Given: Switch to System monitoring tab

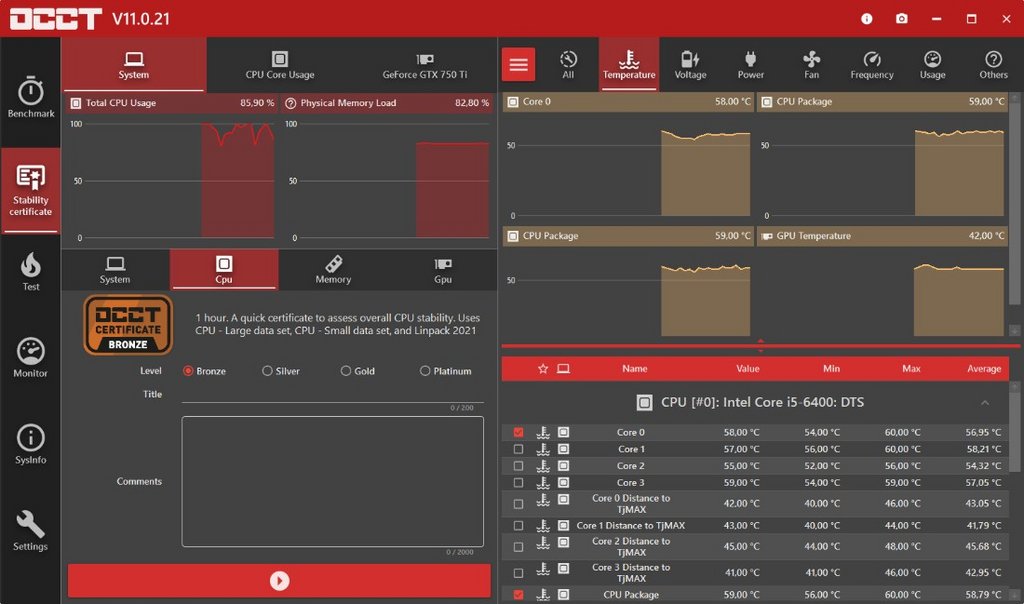Looking at the screenshot, I should pos(134,65).
